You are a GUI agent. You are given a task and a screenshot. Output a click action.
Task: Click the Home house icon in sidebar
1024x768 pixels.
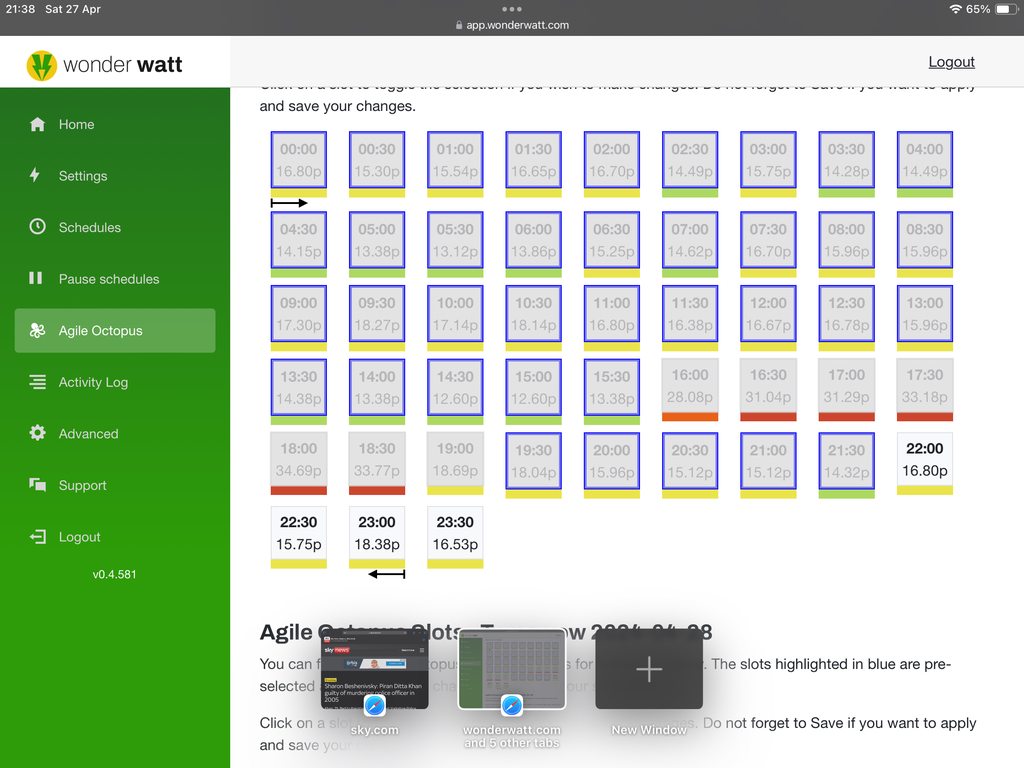click(x=38, y=125)
